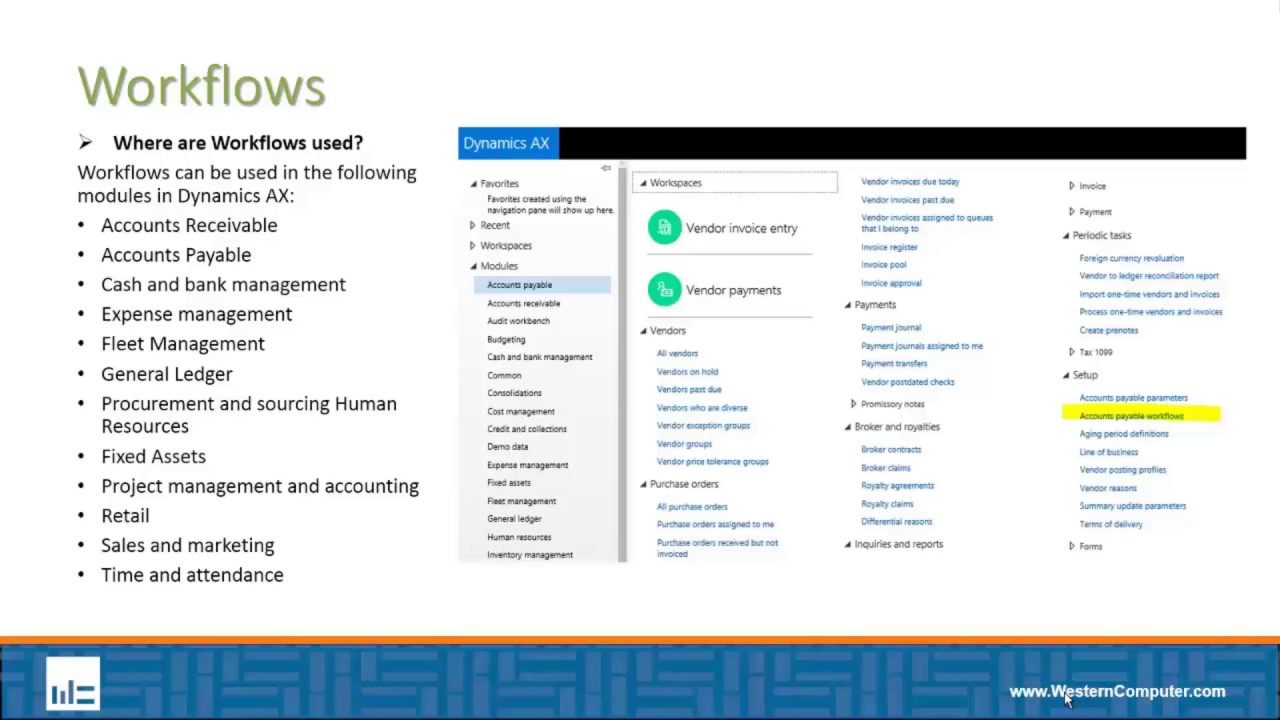Open Inventory management module
The image size is (1280, 720).
coord(530,555)
